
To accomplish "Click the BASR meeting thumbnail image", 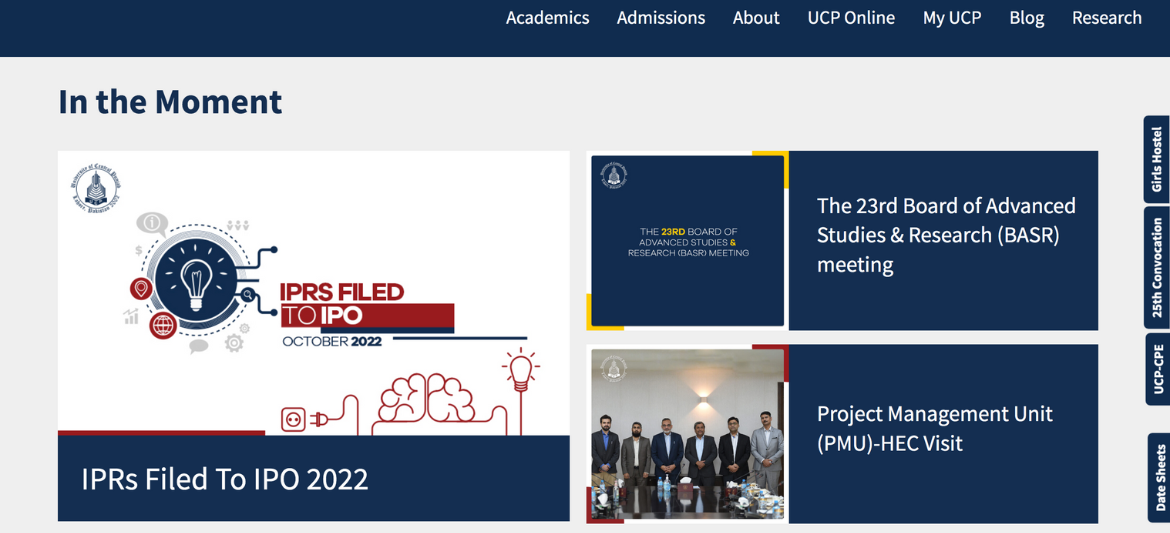I will [687, 240].
